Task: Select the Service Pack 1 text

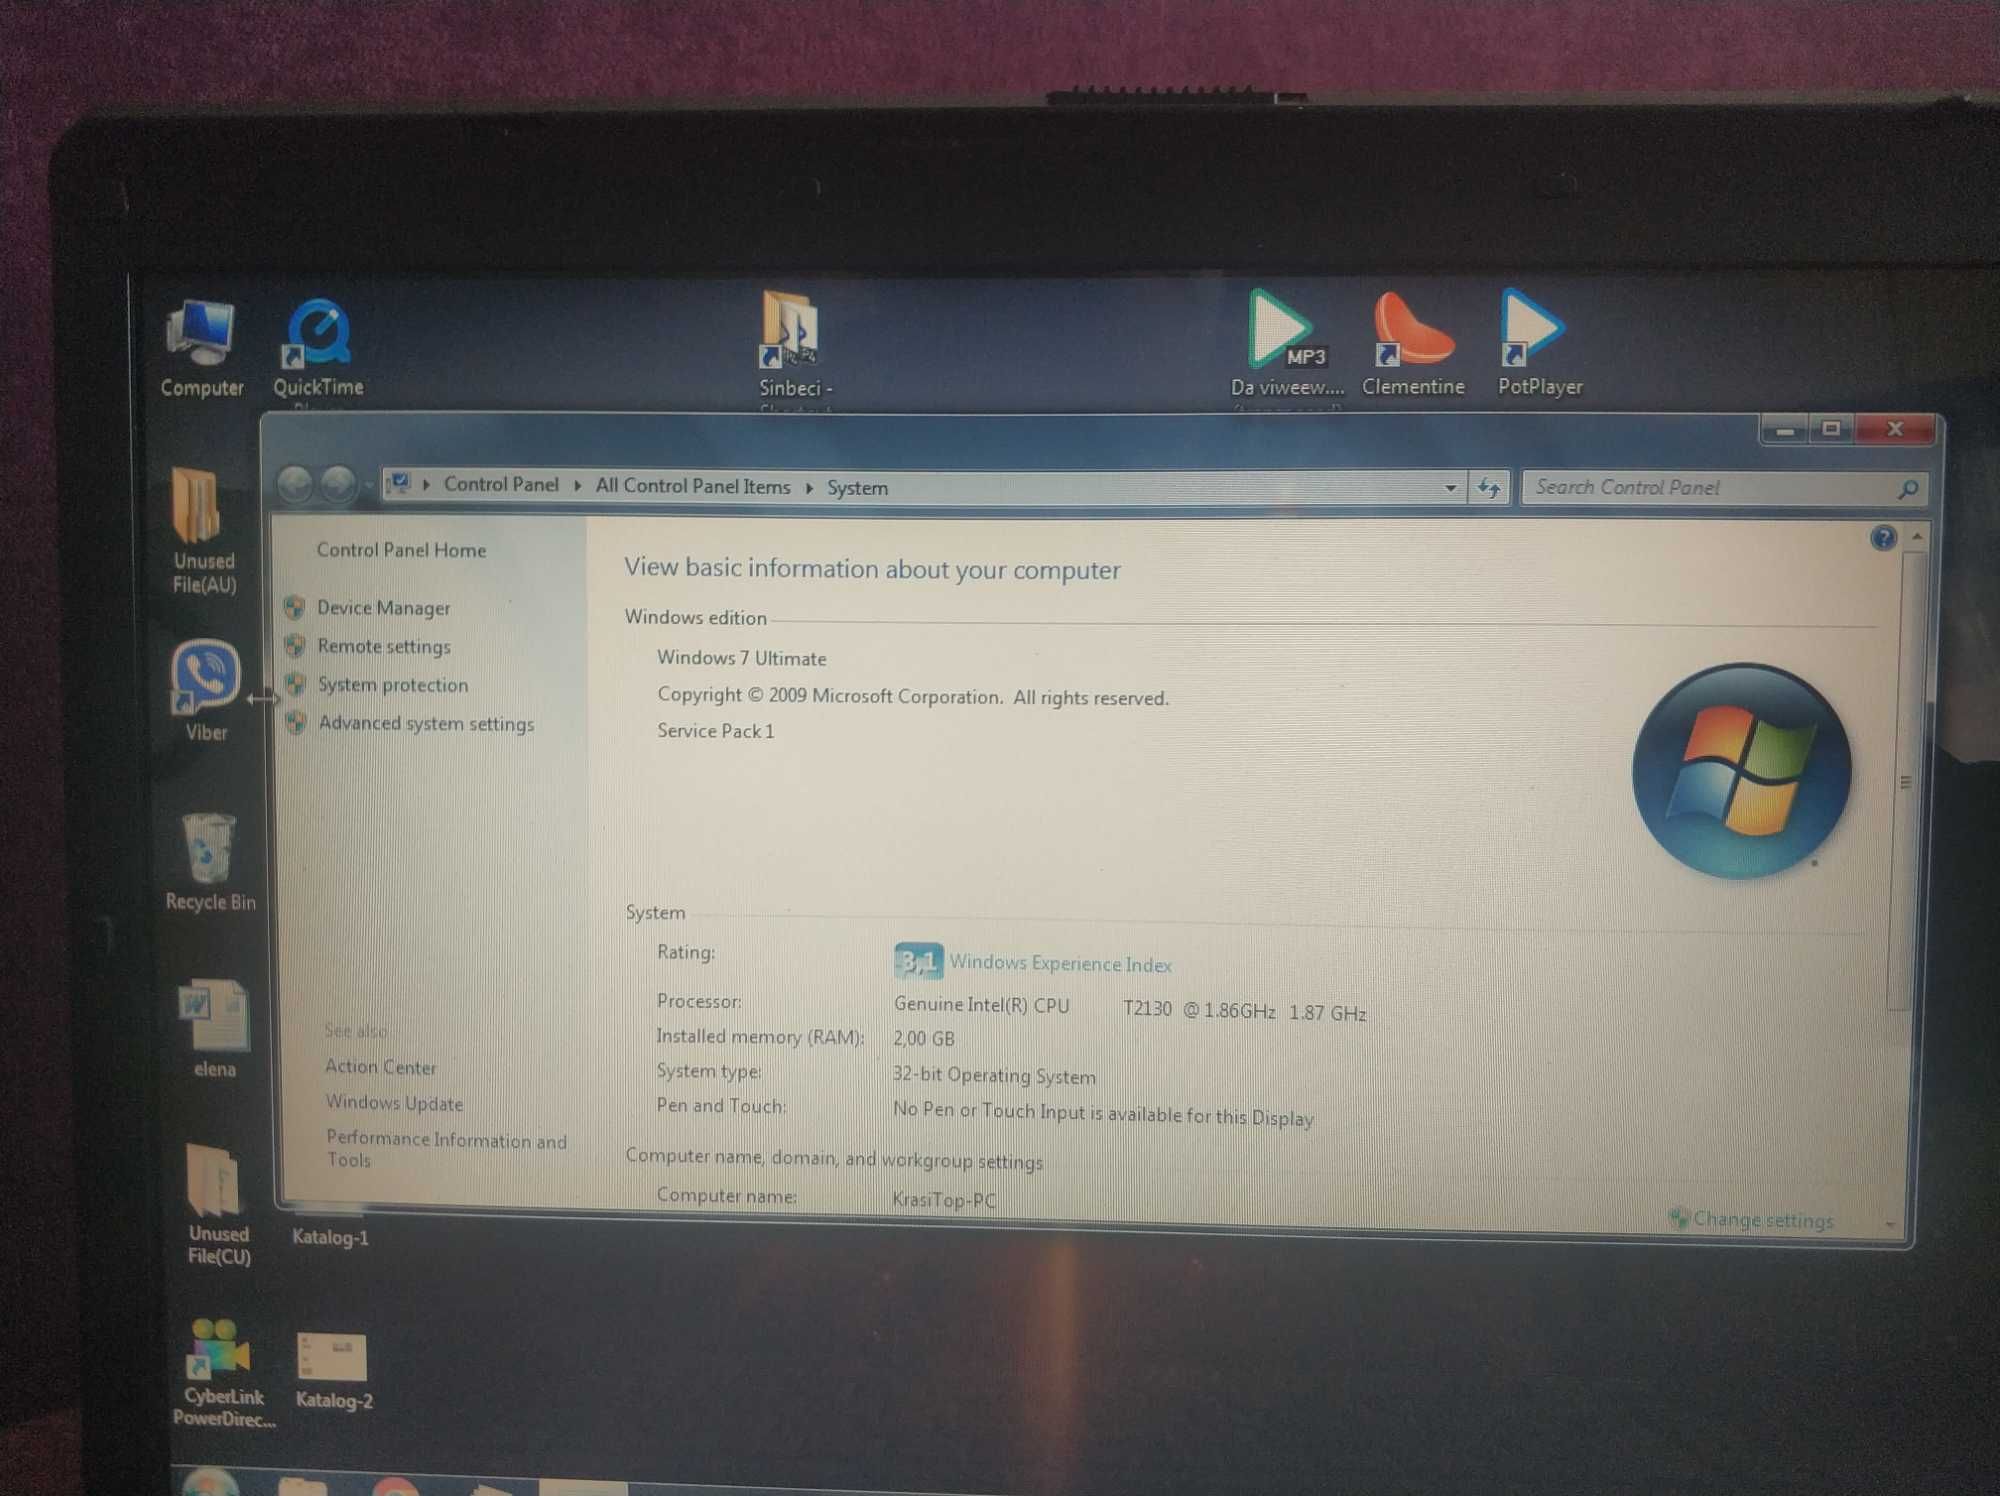Action: 715,731
